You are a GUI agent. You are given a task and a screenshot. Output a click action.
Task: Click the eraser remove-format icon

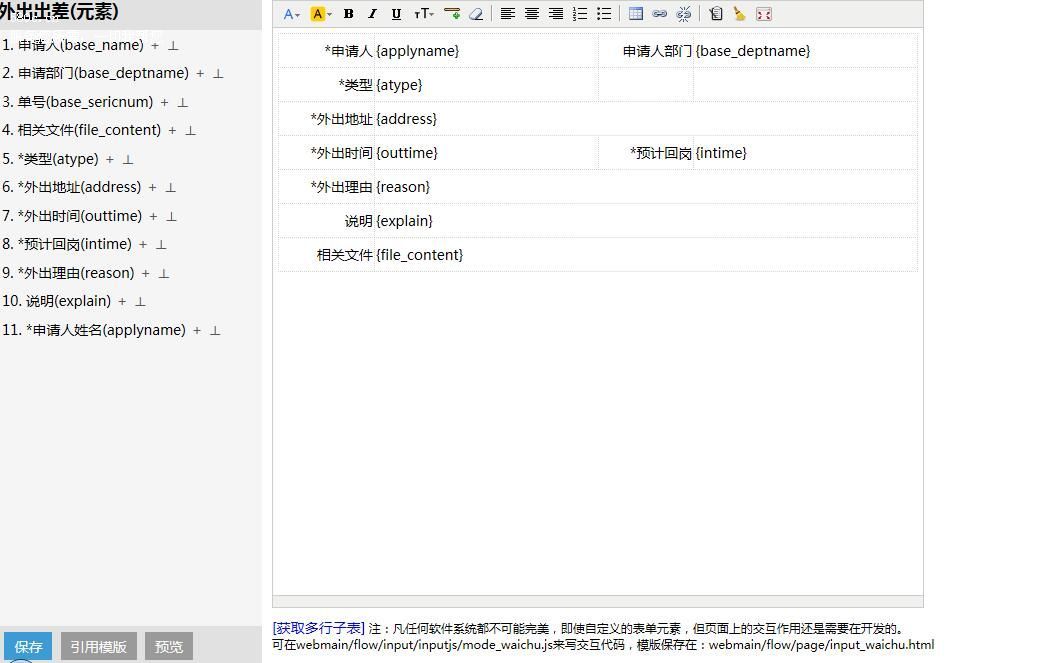476,14
